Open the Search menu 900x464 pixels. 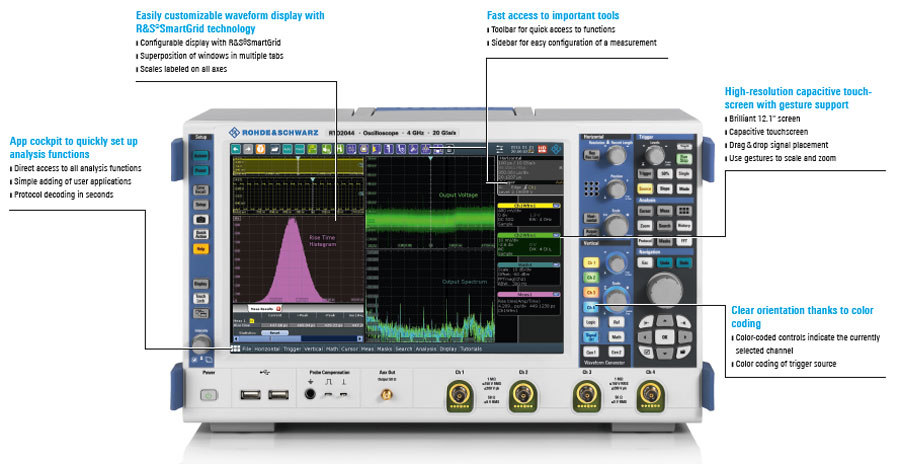[404, 349]
